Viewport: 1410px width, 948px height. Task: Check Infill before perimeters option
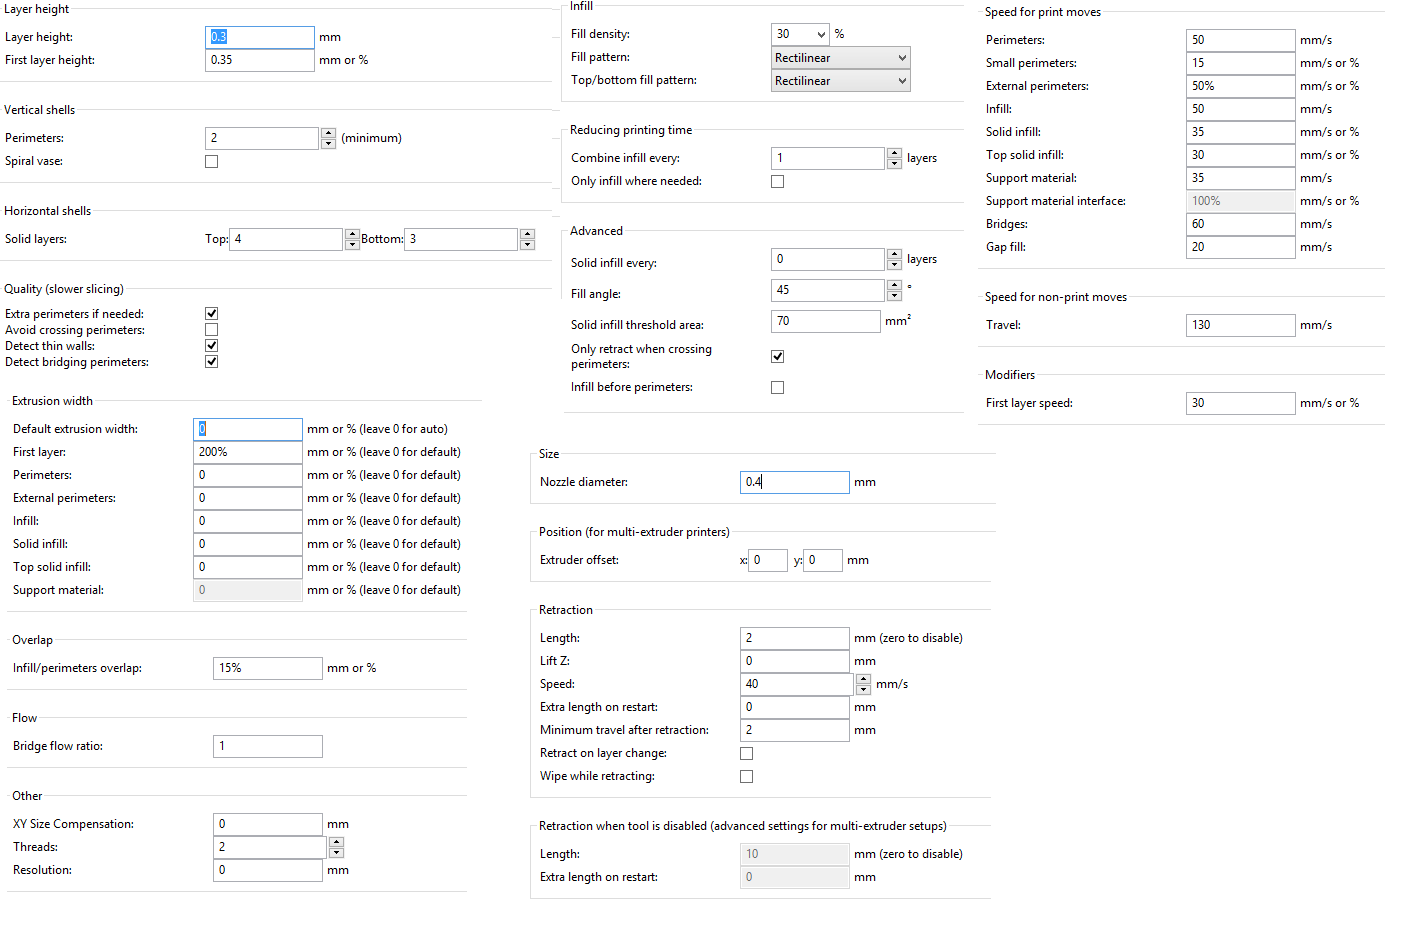coord(777,387)
